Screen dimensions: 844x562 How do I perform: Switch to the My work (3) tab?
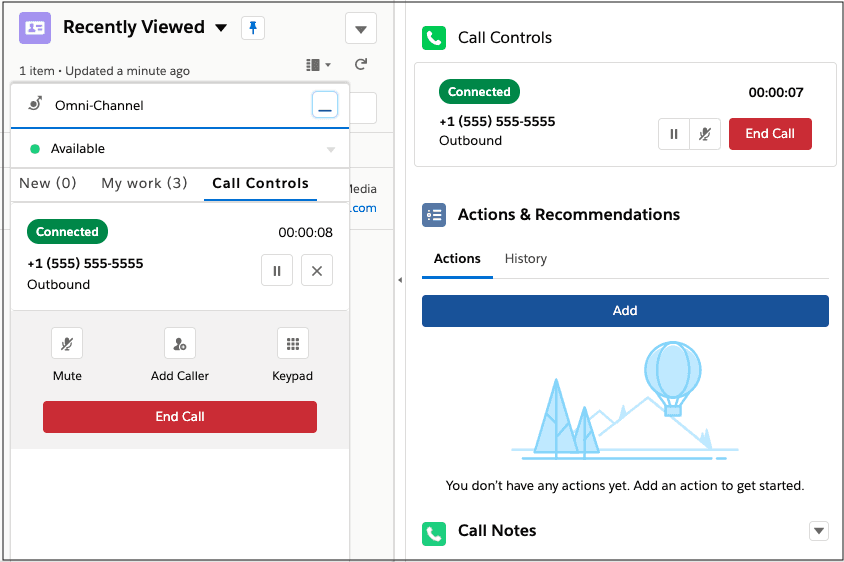[x=144, y=184]
